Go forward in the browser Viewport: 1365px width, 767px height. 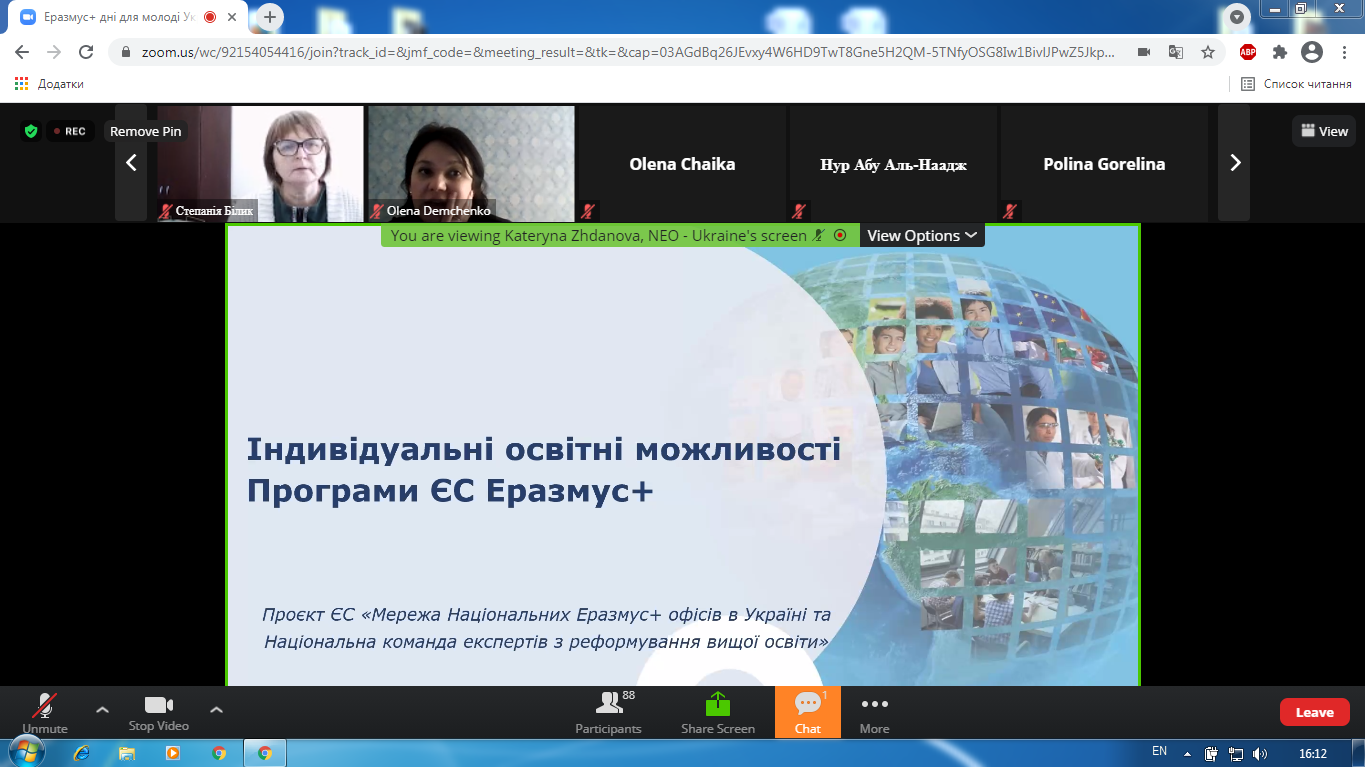tap(54, 52)
